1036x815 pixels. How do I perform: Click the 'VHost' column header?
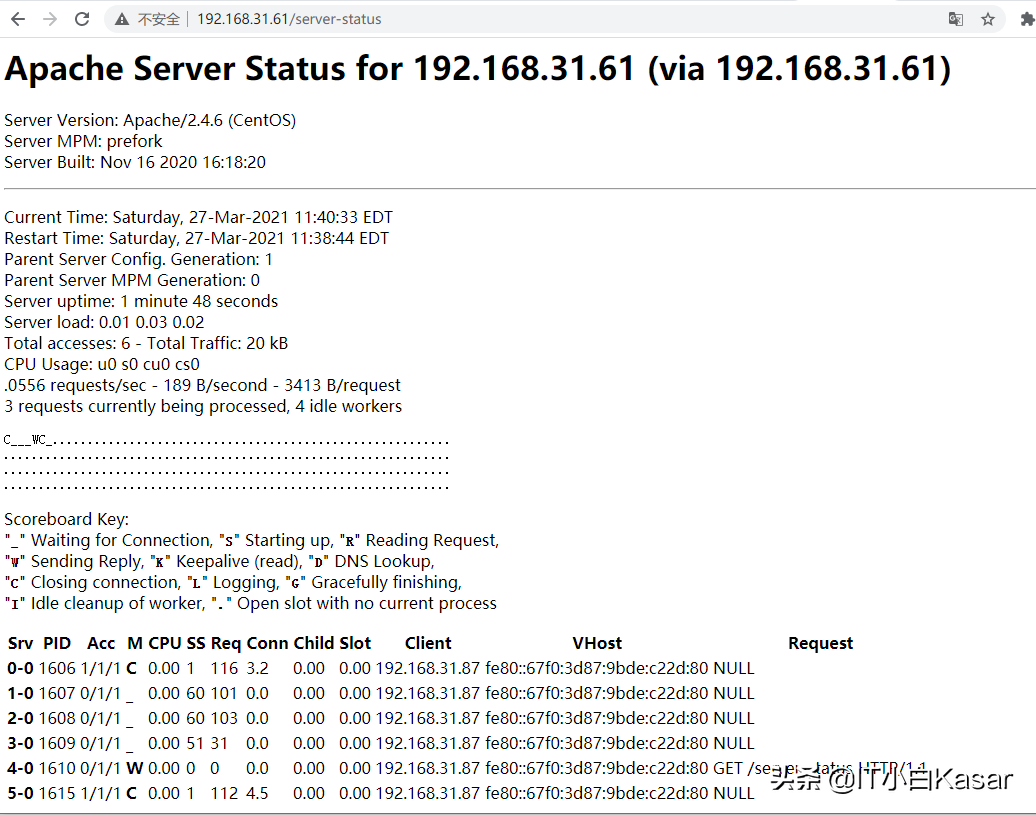[597, 643]
